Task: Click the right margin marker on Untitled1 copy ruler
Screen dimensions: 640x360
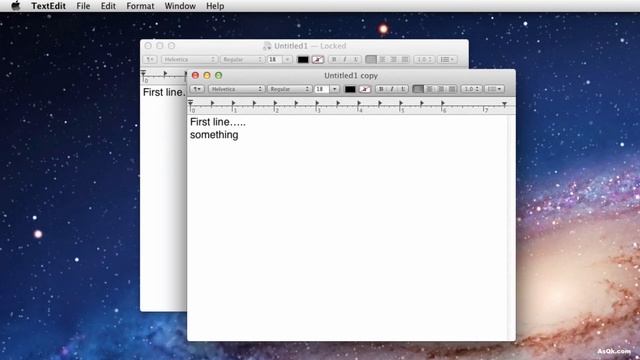Action: coord(504,104)
